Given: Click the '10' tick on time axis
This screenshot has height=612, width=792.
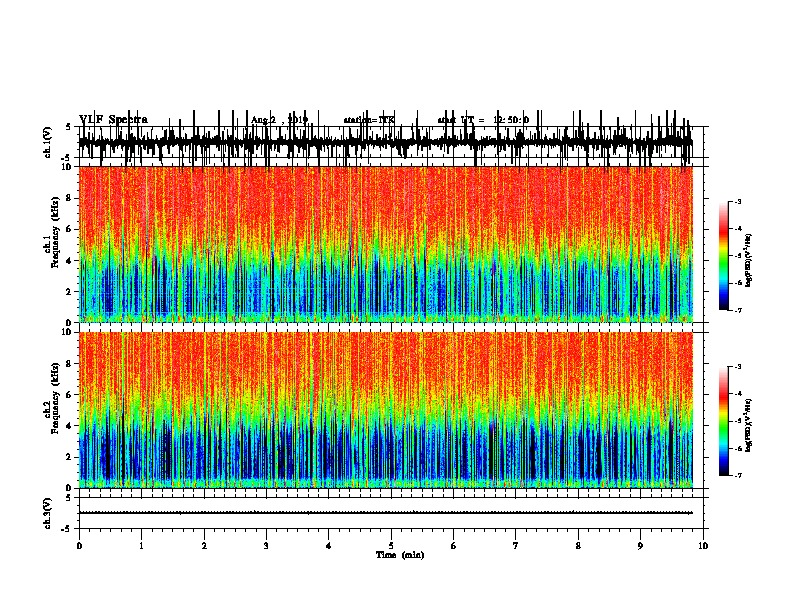Looking at the screenshot, I should (703, 546).
